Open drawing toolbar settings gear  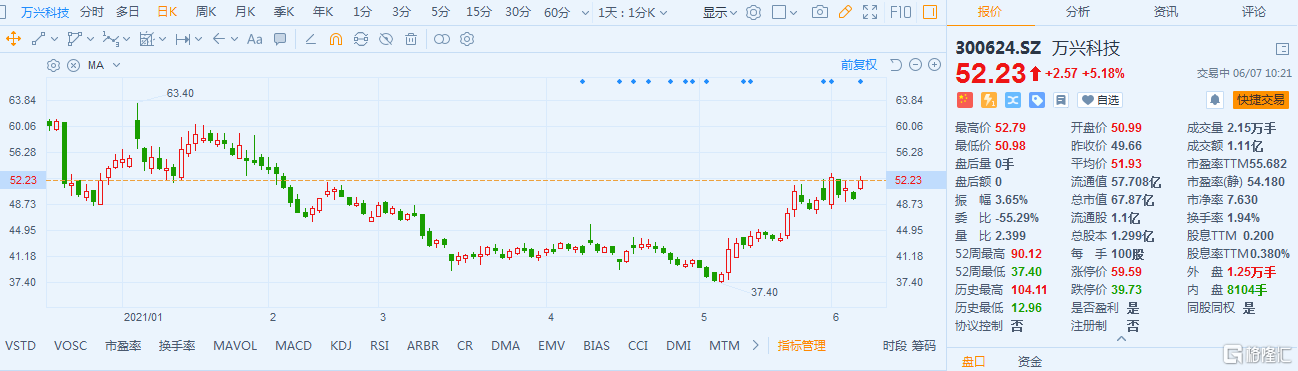tap(466, 39)
